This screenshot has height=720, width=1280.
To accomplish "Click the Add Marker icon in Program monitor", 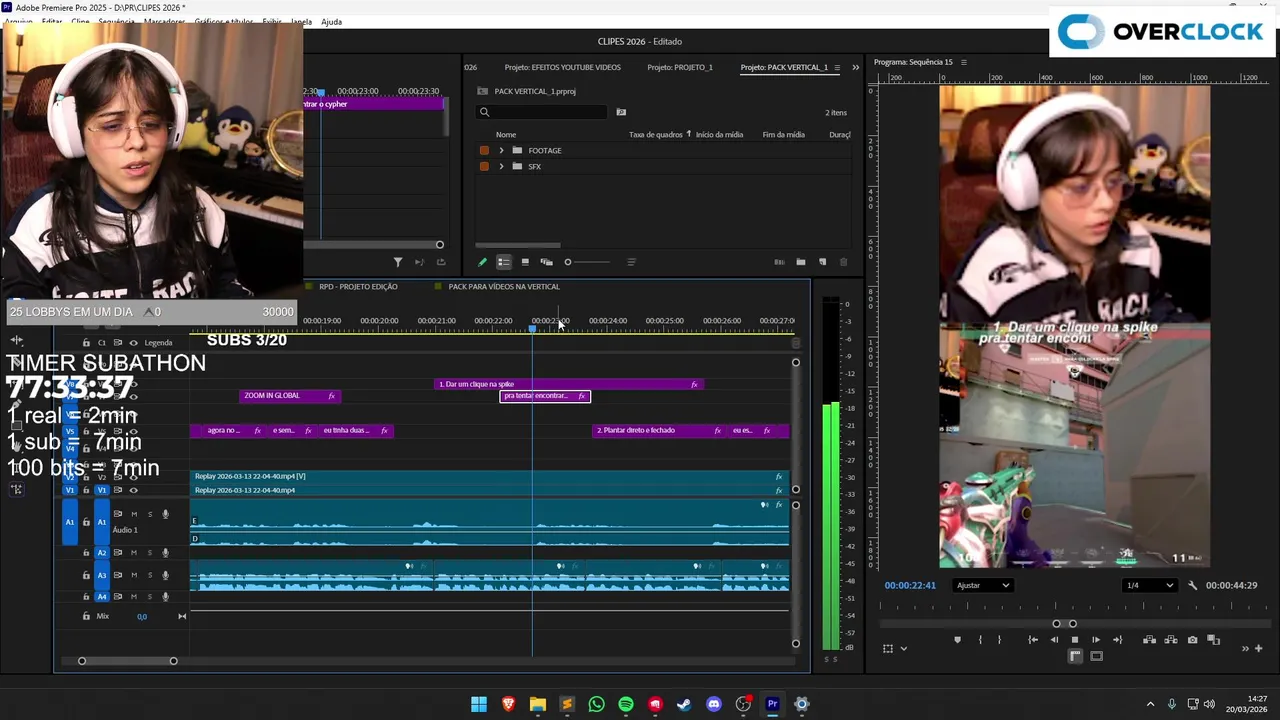I will tap(957, 640).
